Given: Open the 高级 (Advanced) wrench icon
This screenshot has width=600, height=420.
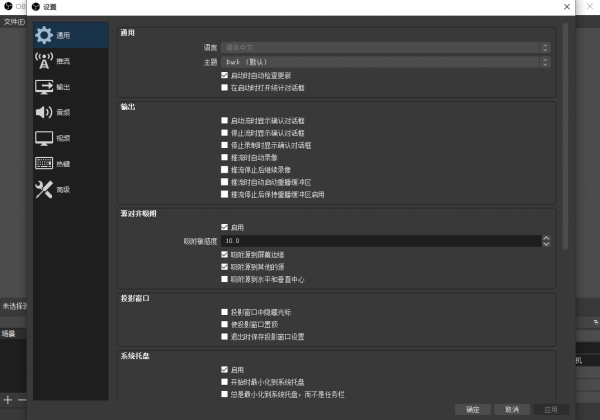Looking at the screenshot, I should click(x=44, y=189).
